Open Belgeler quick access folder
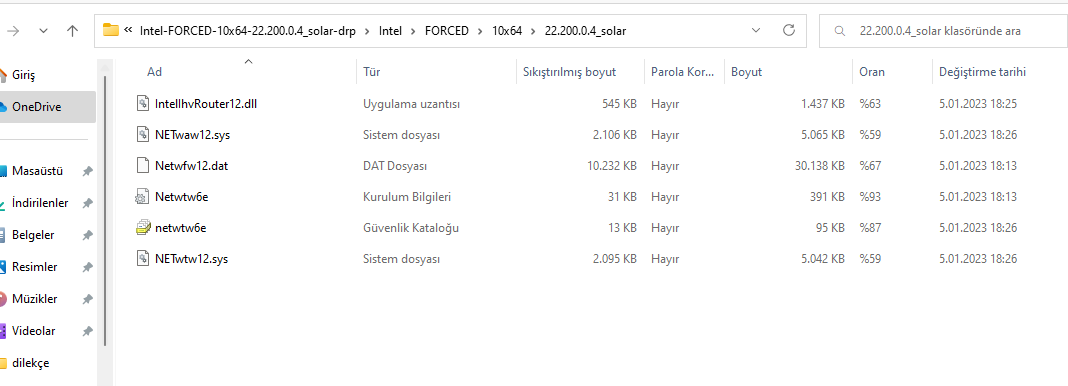 click(33, 235)
